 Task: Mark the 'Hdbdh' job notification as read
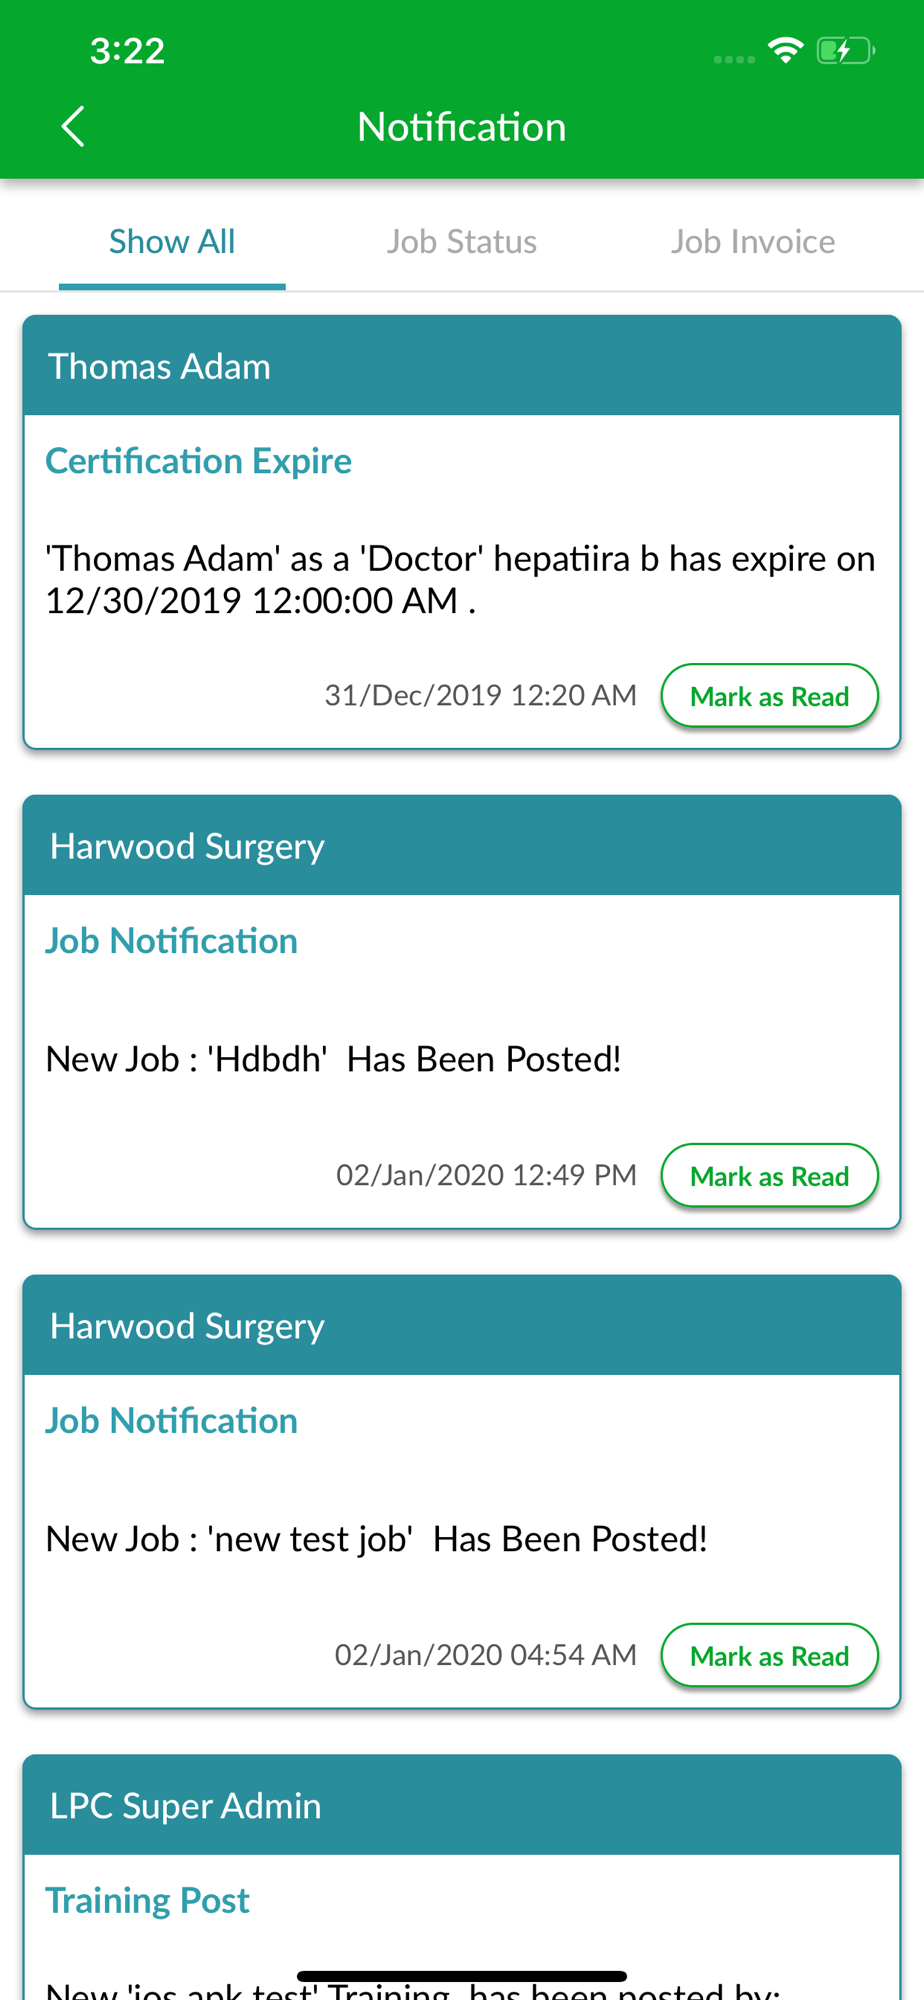(769, 1176)
